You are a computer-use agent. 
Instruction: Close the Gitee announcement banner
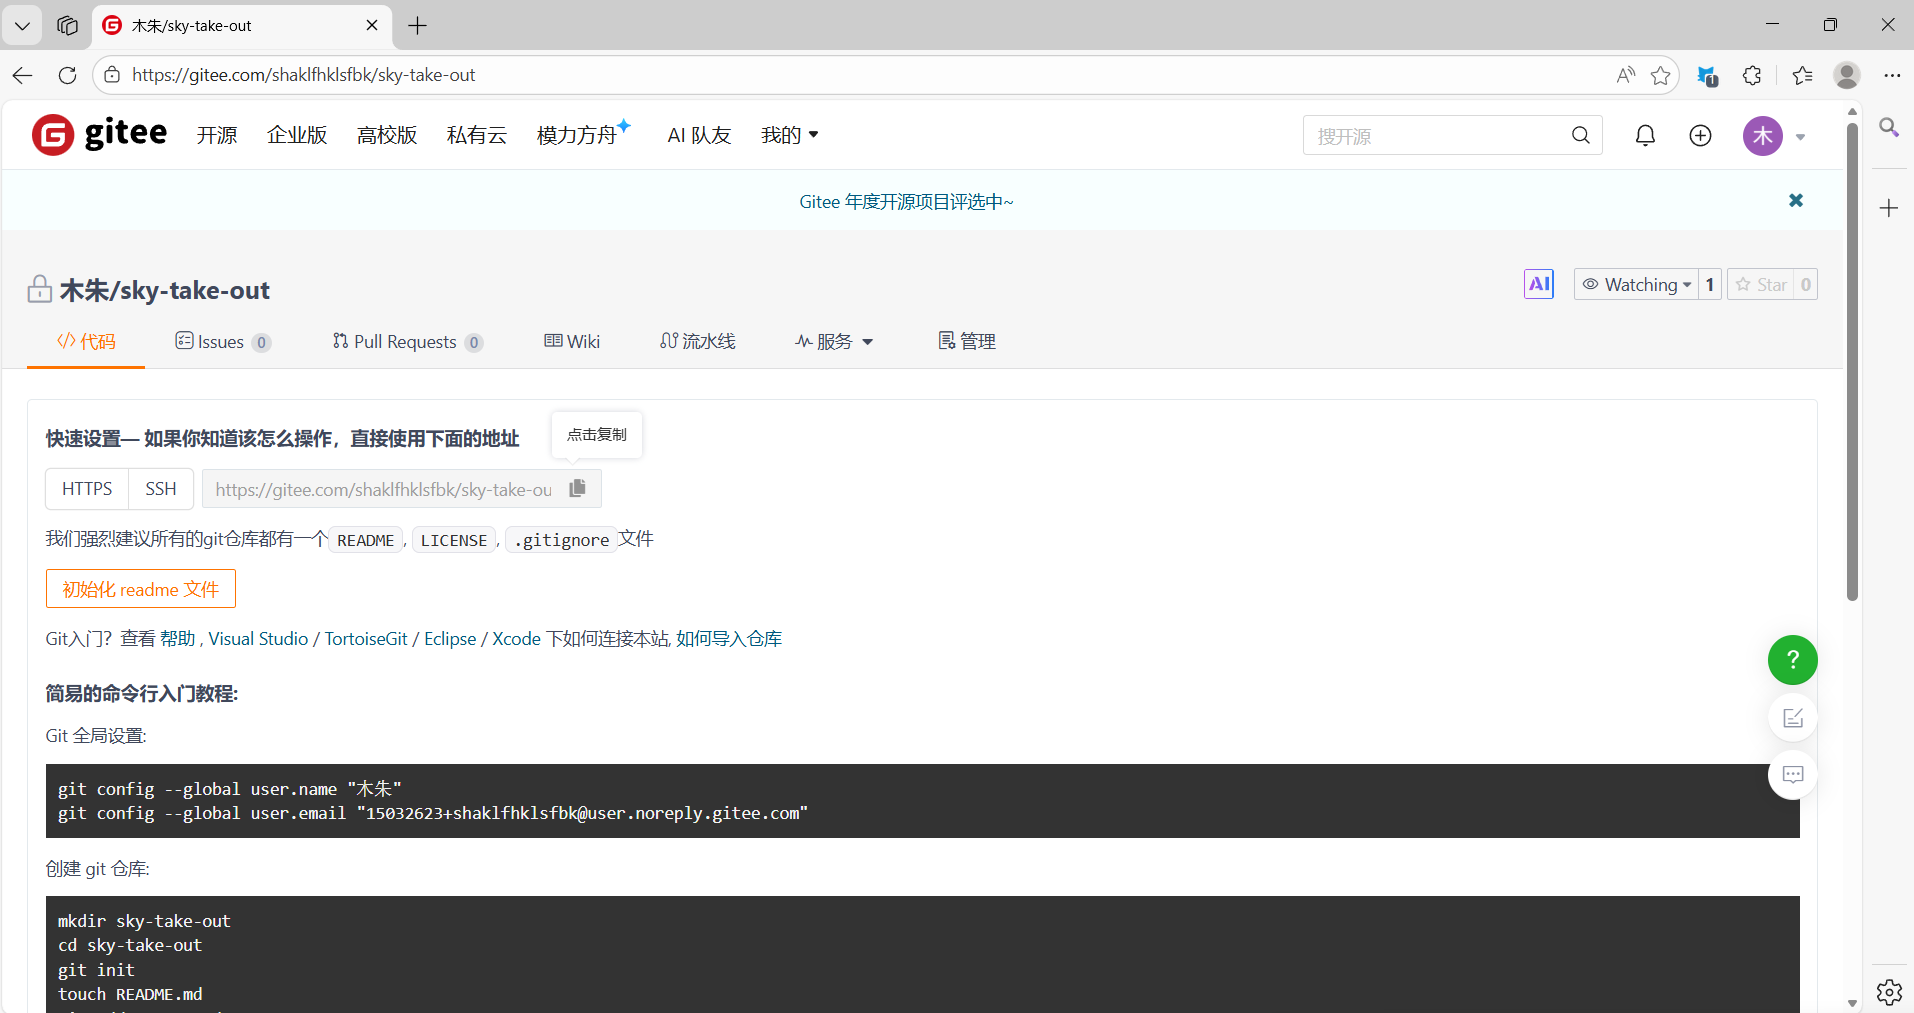pyautogui.click(x=1795, y=201)
